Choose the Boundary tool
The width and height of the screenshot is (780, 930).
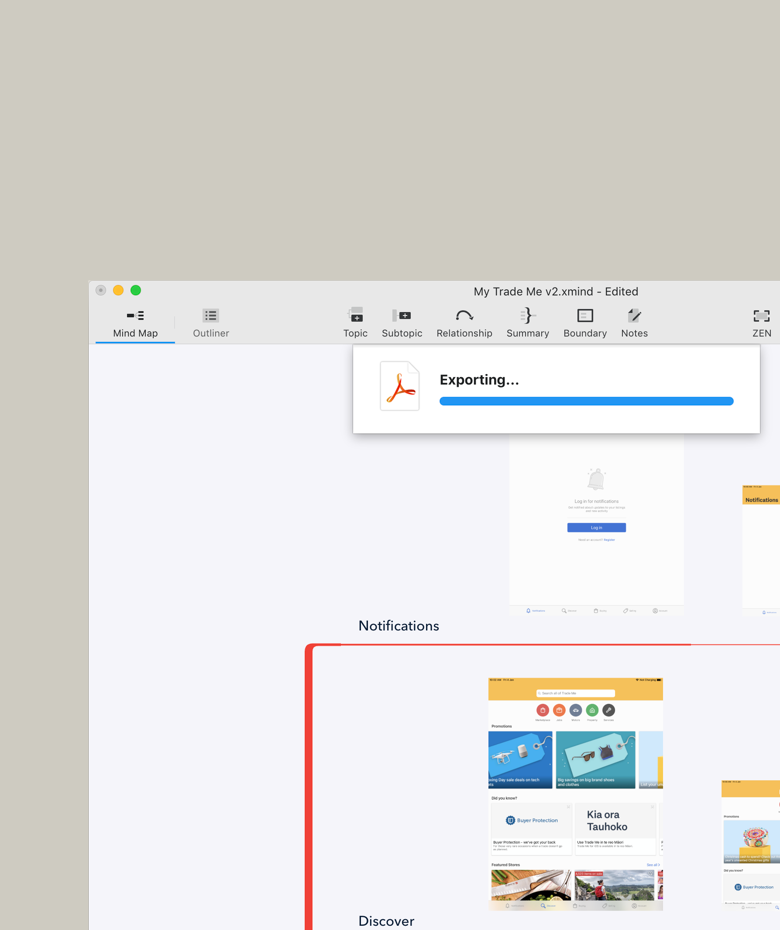coord(585,323)
